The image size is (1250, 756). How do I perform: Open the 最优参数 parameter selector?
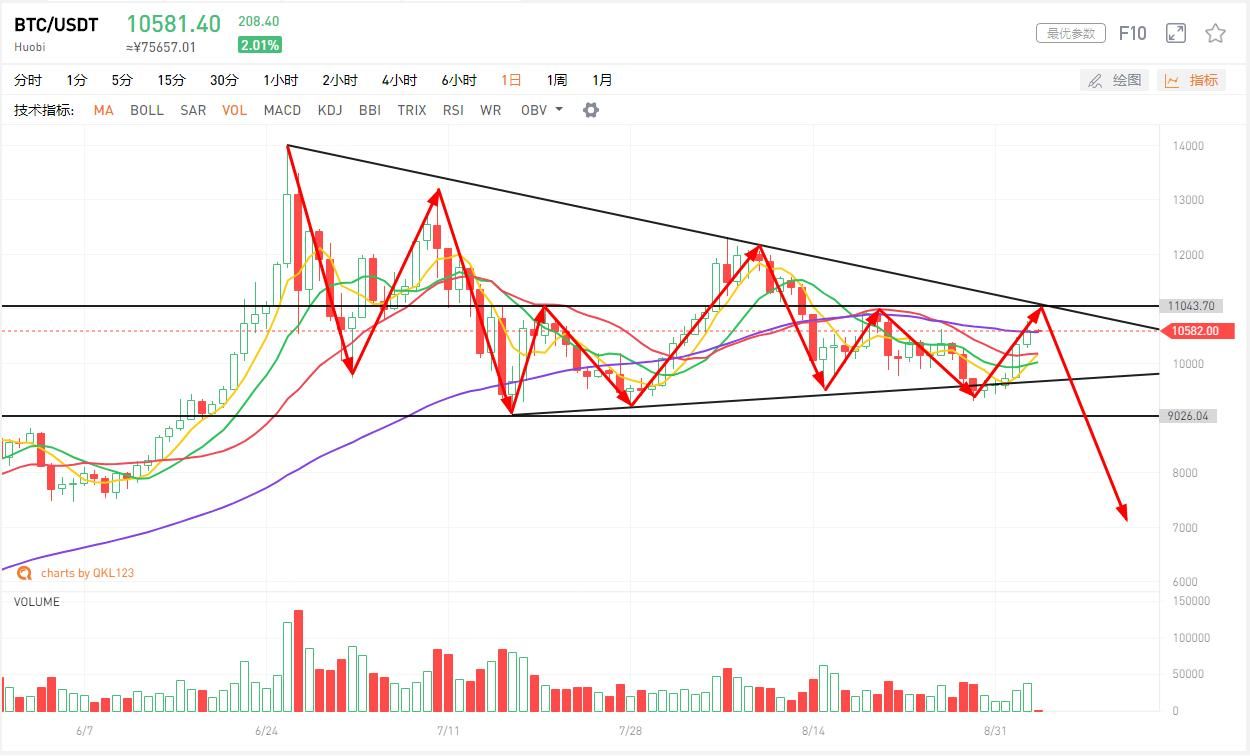coord(1071,33)
